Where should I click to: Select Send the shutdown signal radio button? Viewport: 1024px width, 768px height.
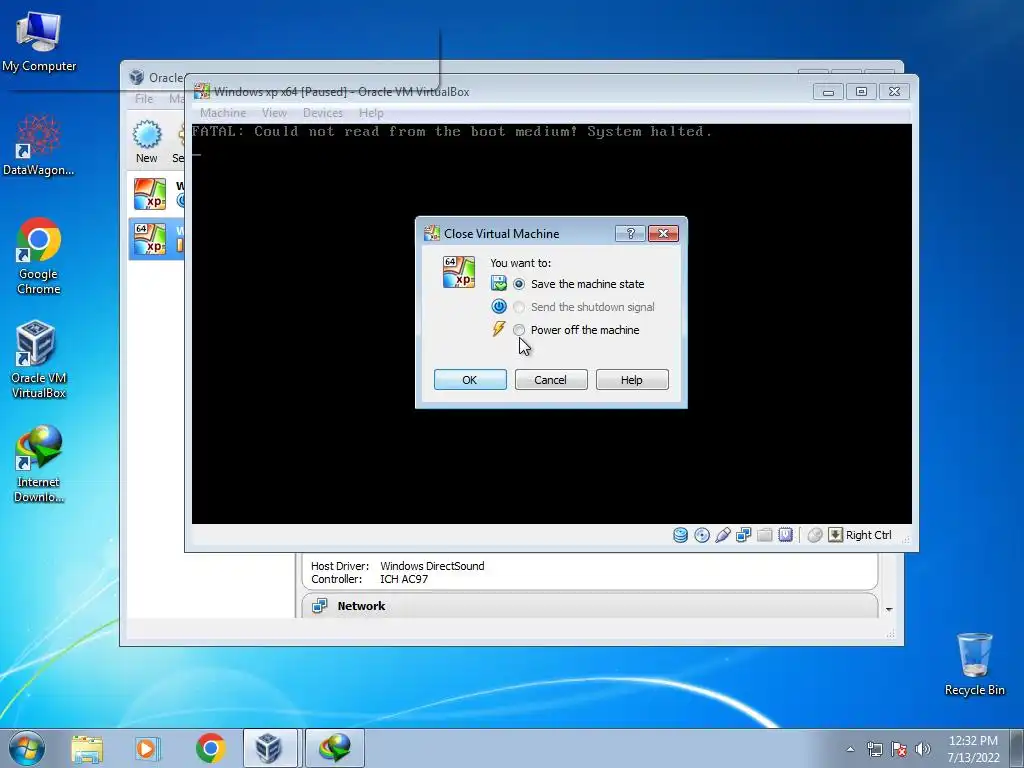(519, 307)
